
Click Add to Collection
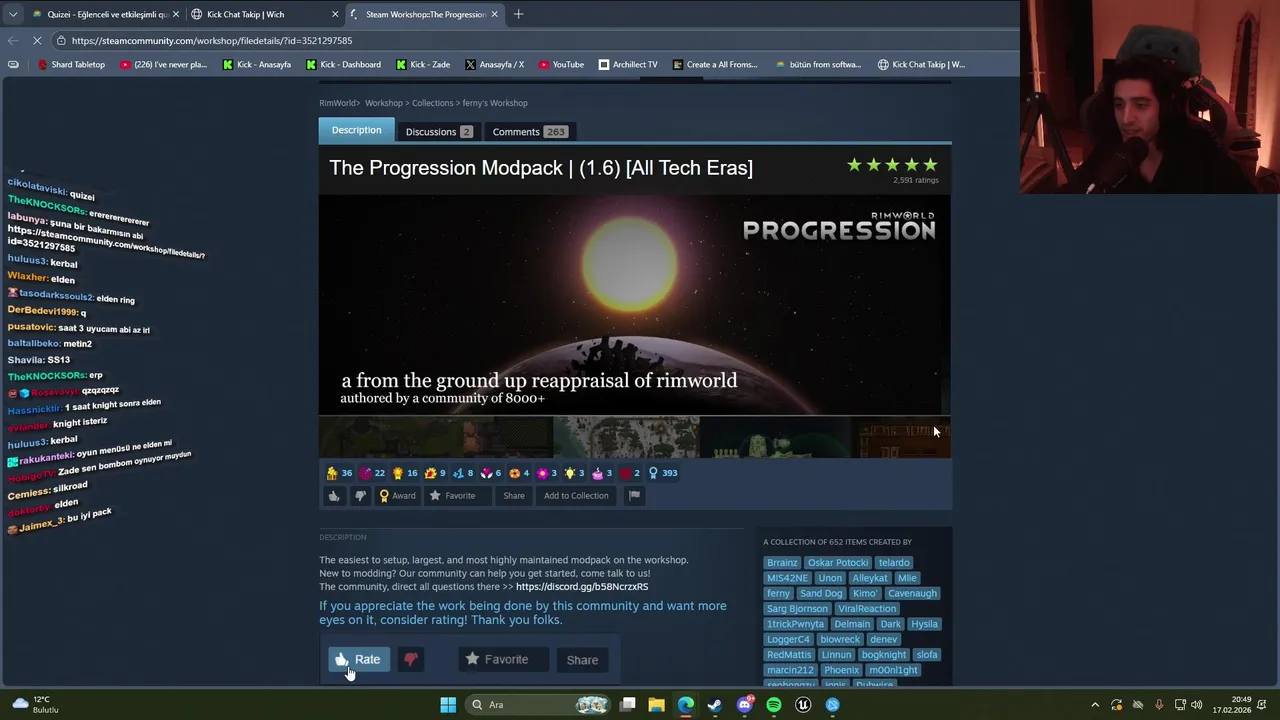pos(576,496)
